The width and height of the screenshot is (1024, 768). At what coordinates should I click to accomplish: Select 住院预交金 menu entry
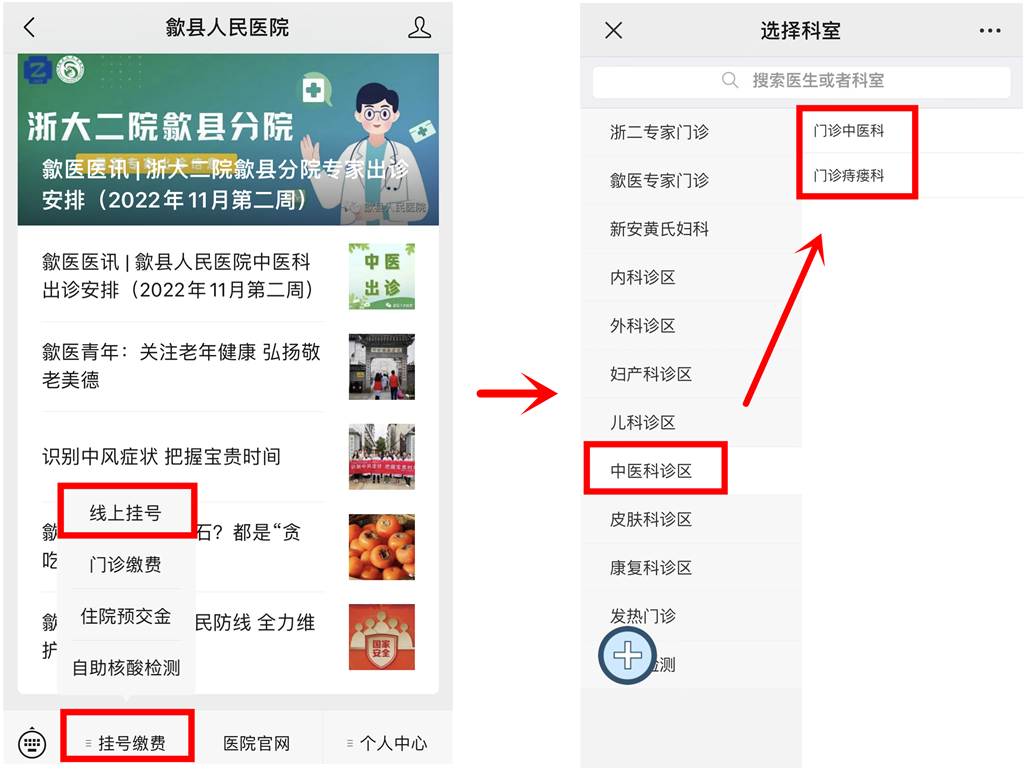point(125,616)
